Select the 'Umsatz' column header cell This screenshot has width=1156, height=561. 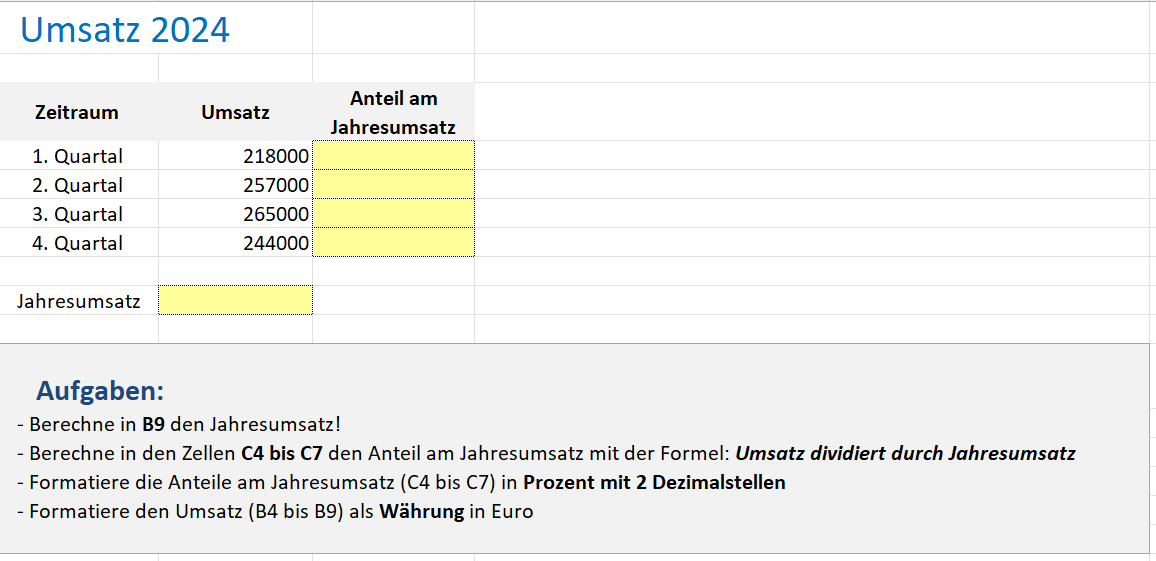(235, 112)
